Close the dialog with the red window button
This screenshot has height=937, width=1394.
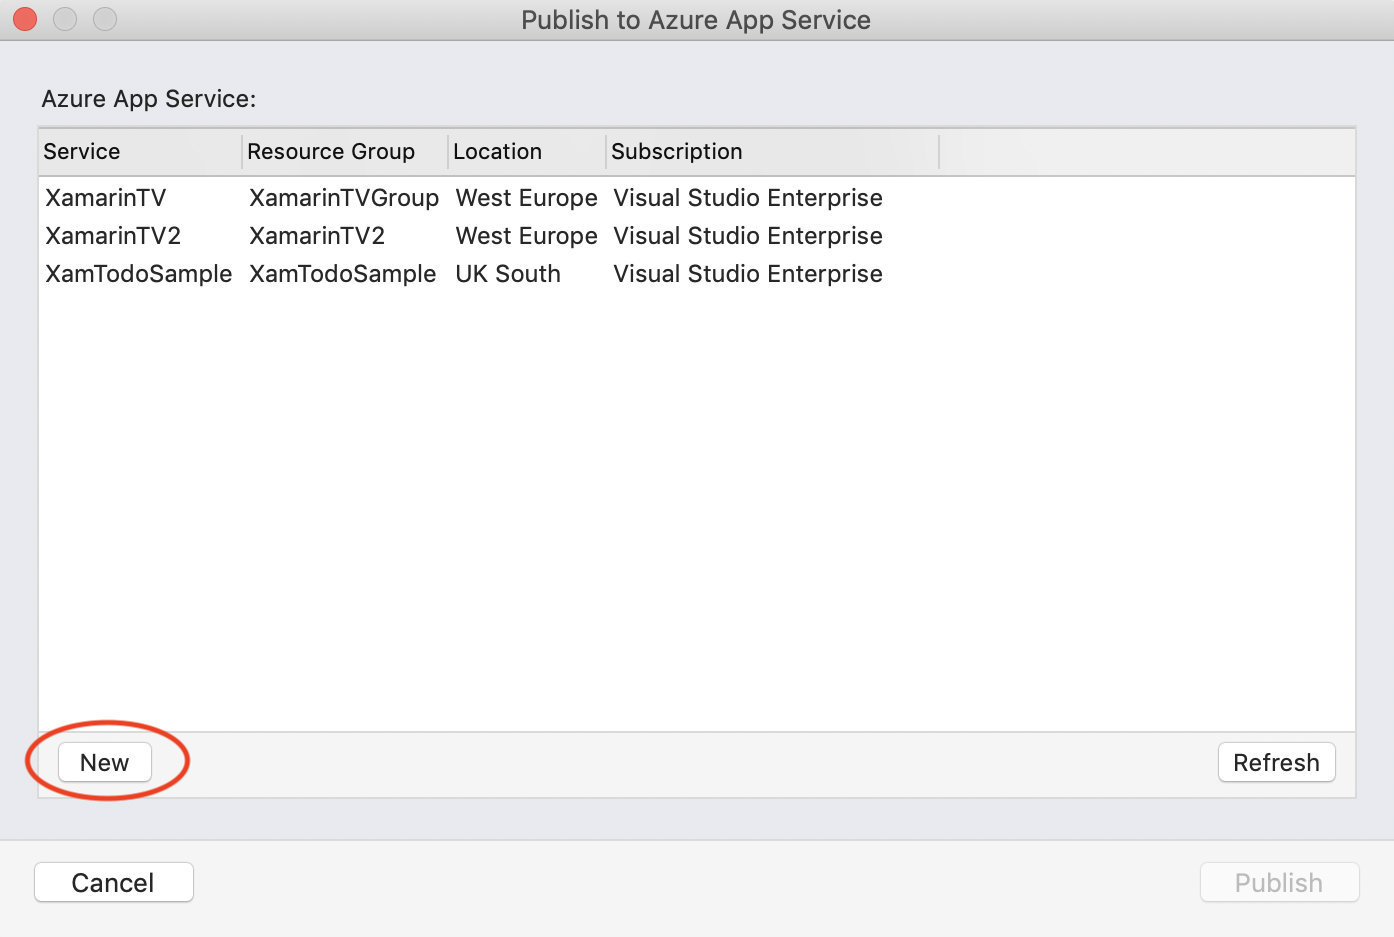pos(25,19)
